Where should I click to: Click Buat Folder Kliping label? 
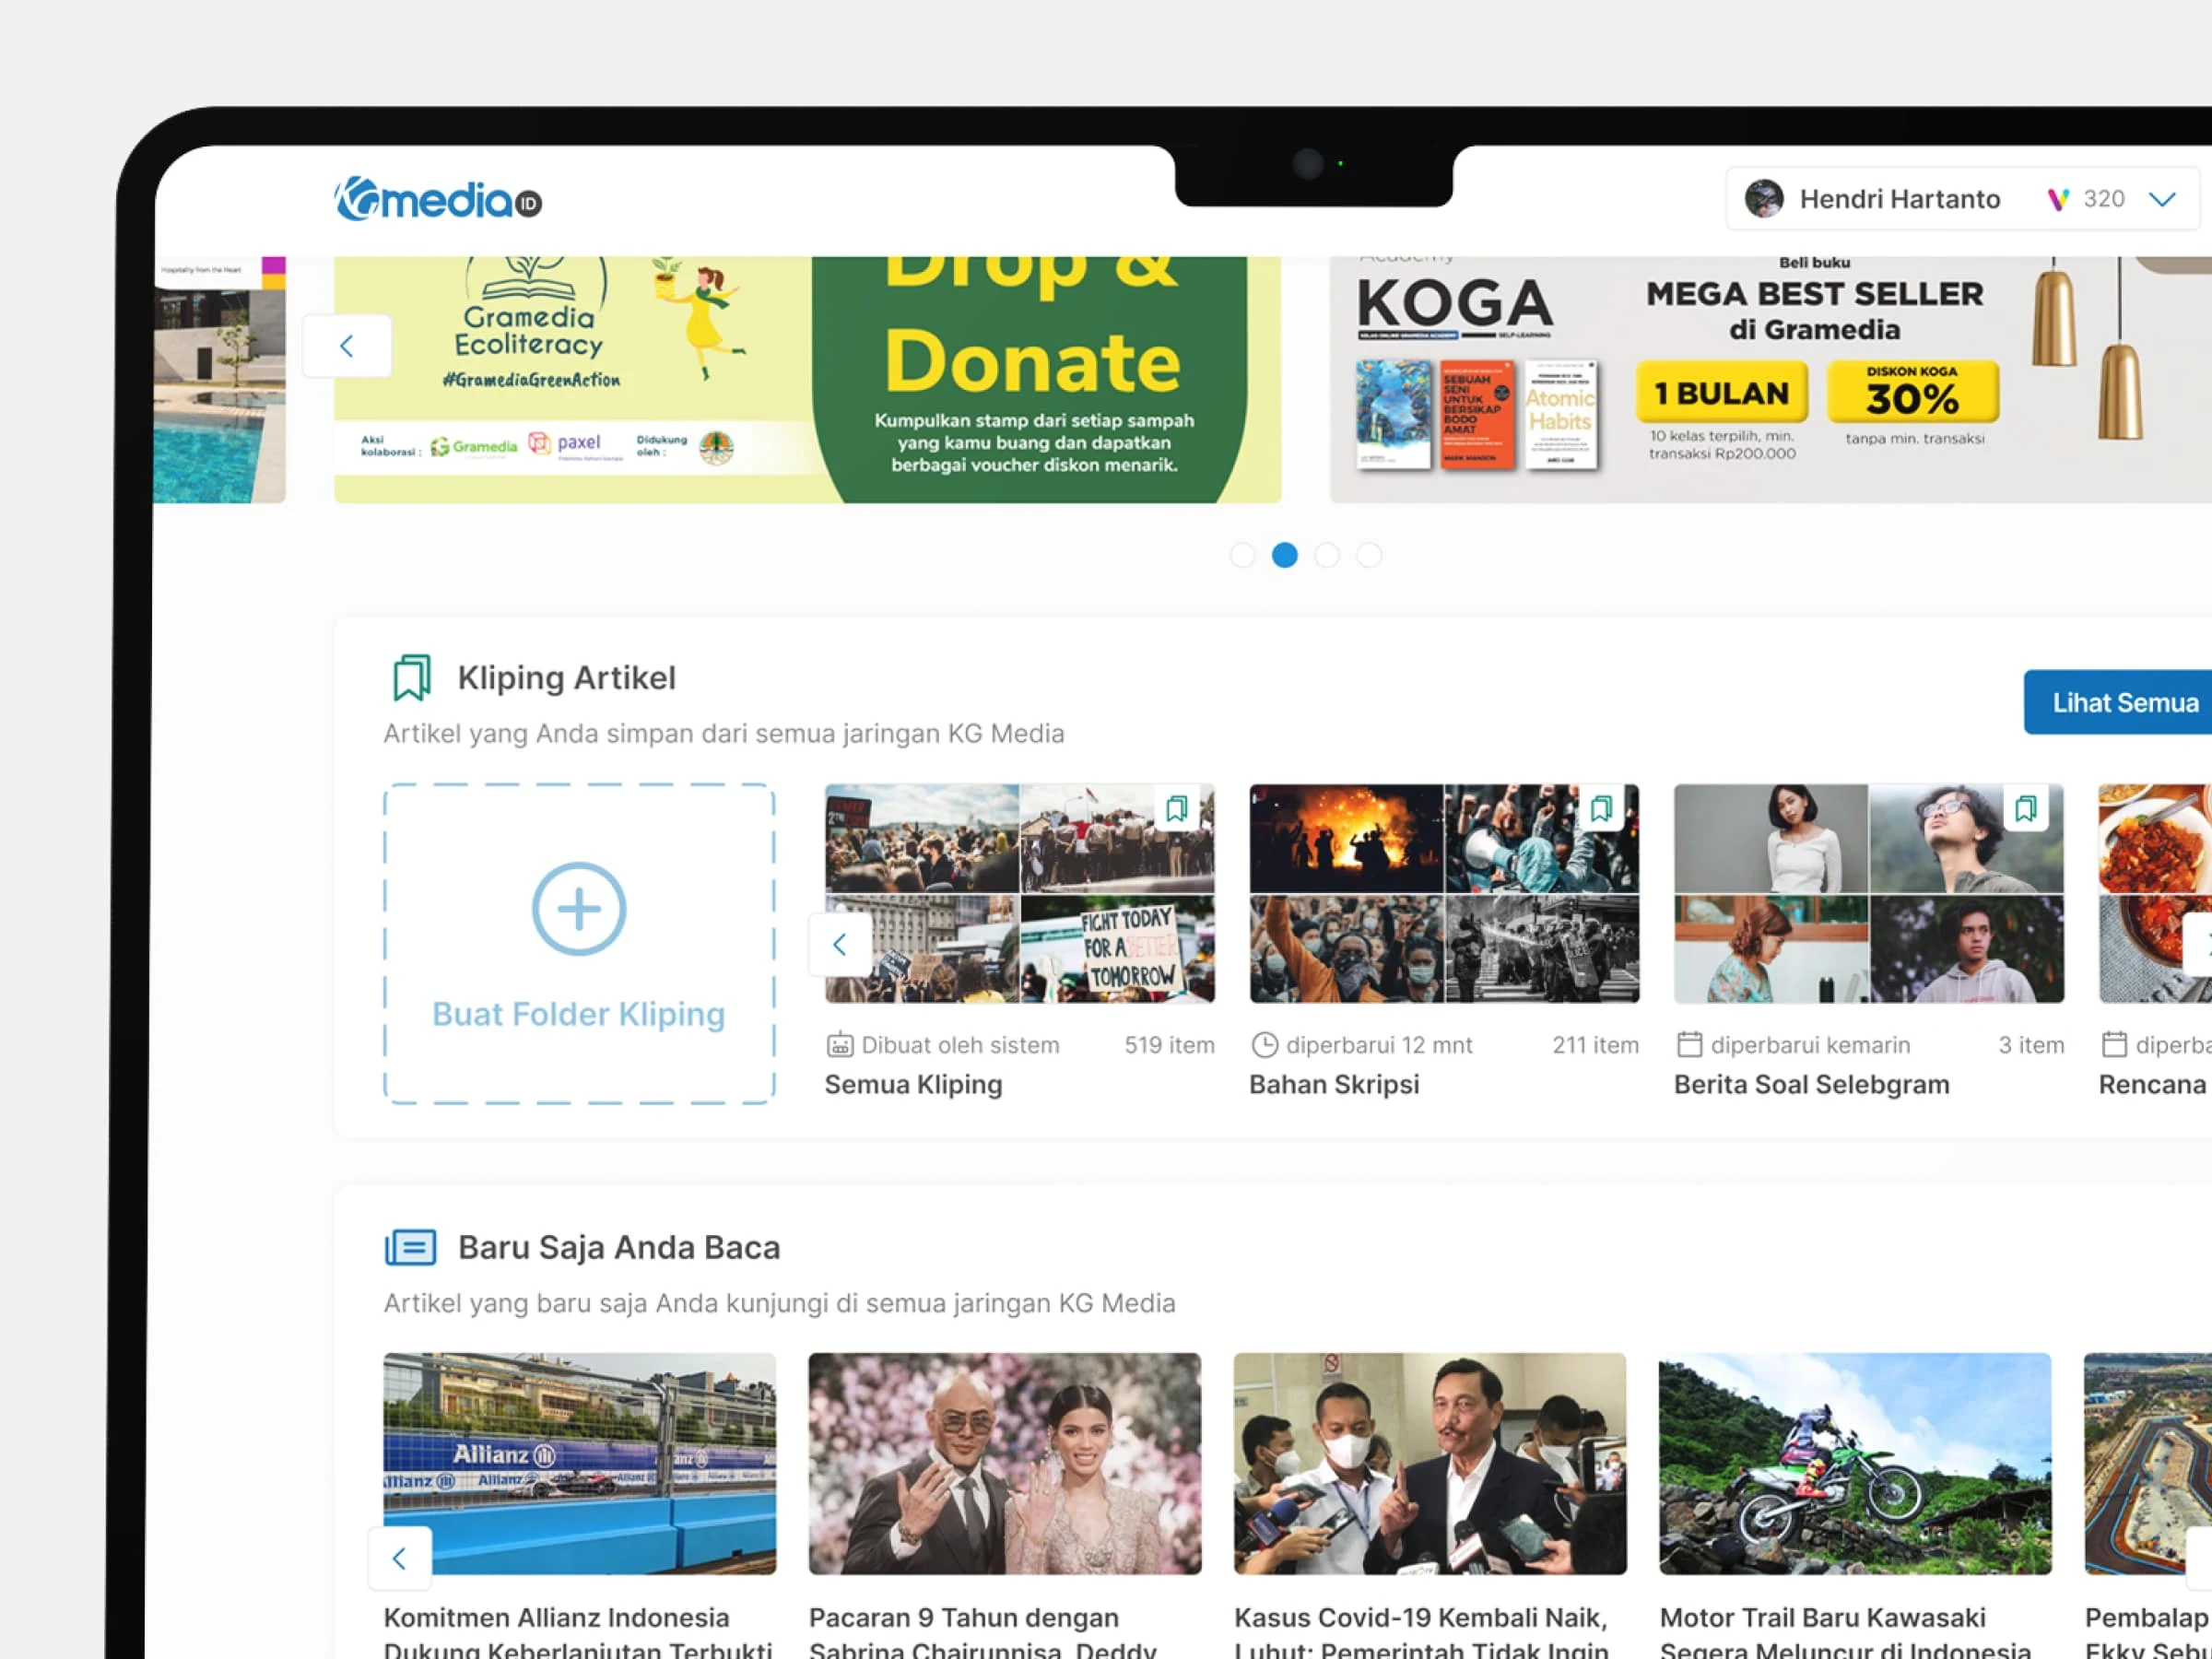[x=579, y=1014]
